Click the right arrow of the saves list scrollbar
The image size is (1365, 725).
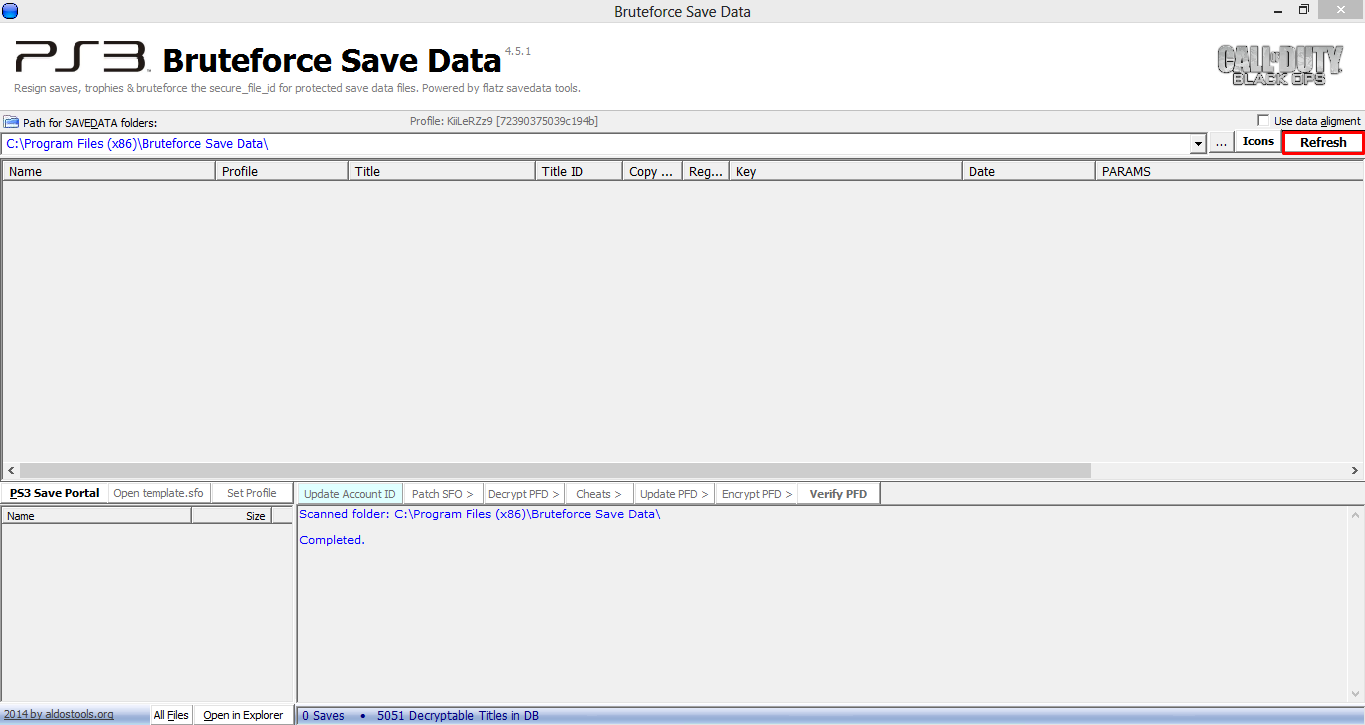[1354, 470]
